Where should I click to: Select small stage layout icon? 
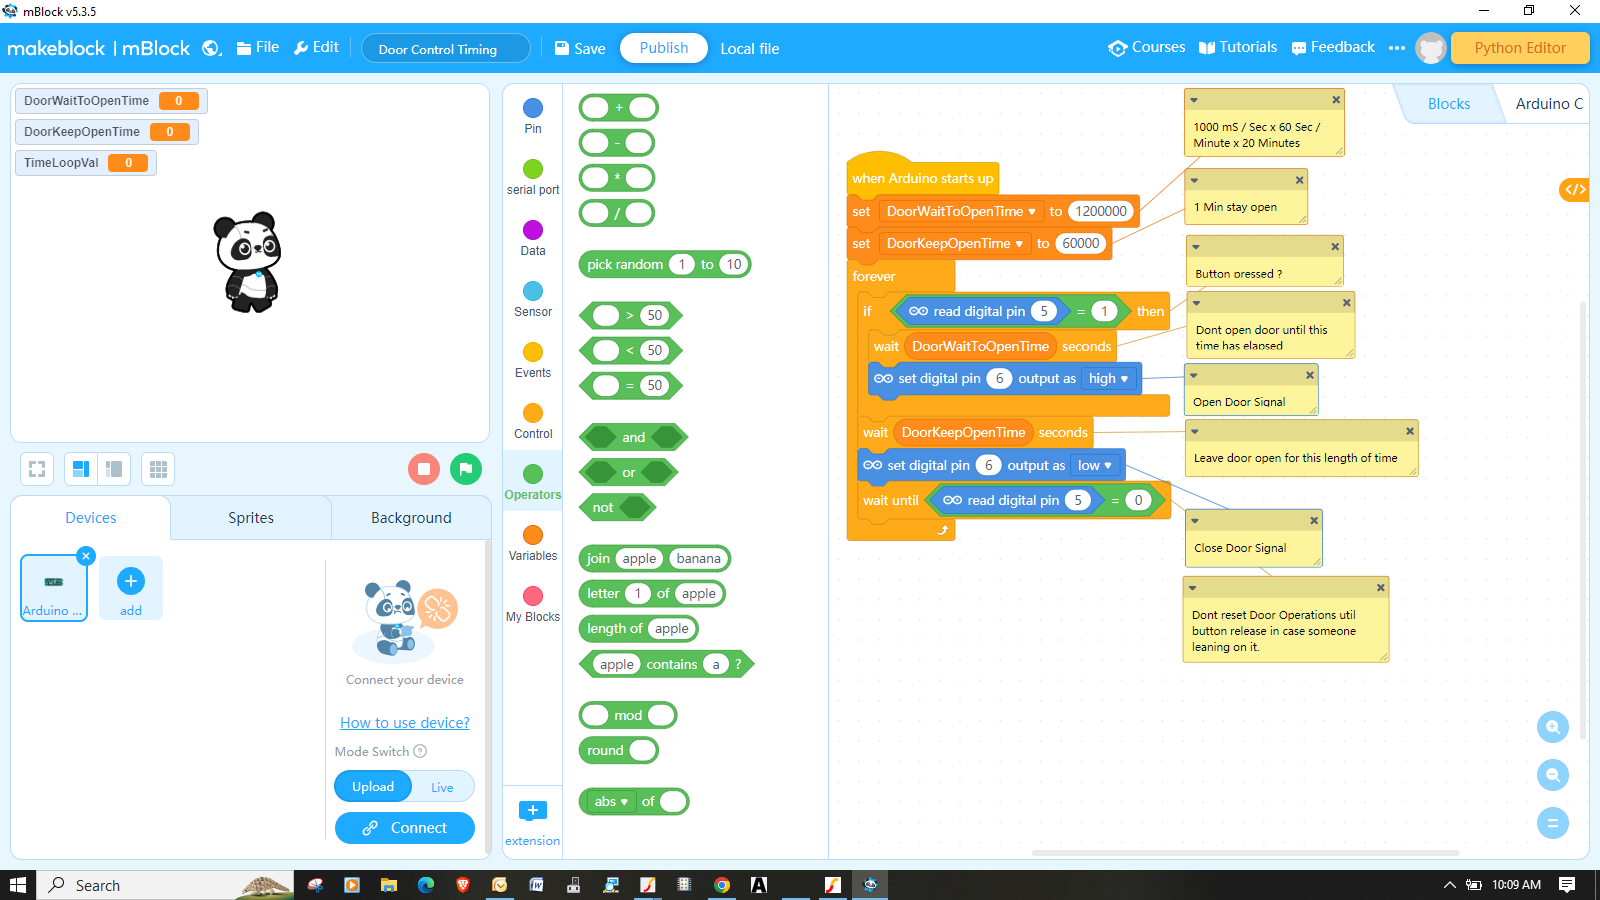pyautogui.click(x=114, y=469)
